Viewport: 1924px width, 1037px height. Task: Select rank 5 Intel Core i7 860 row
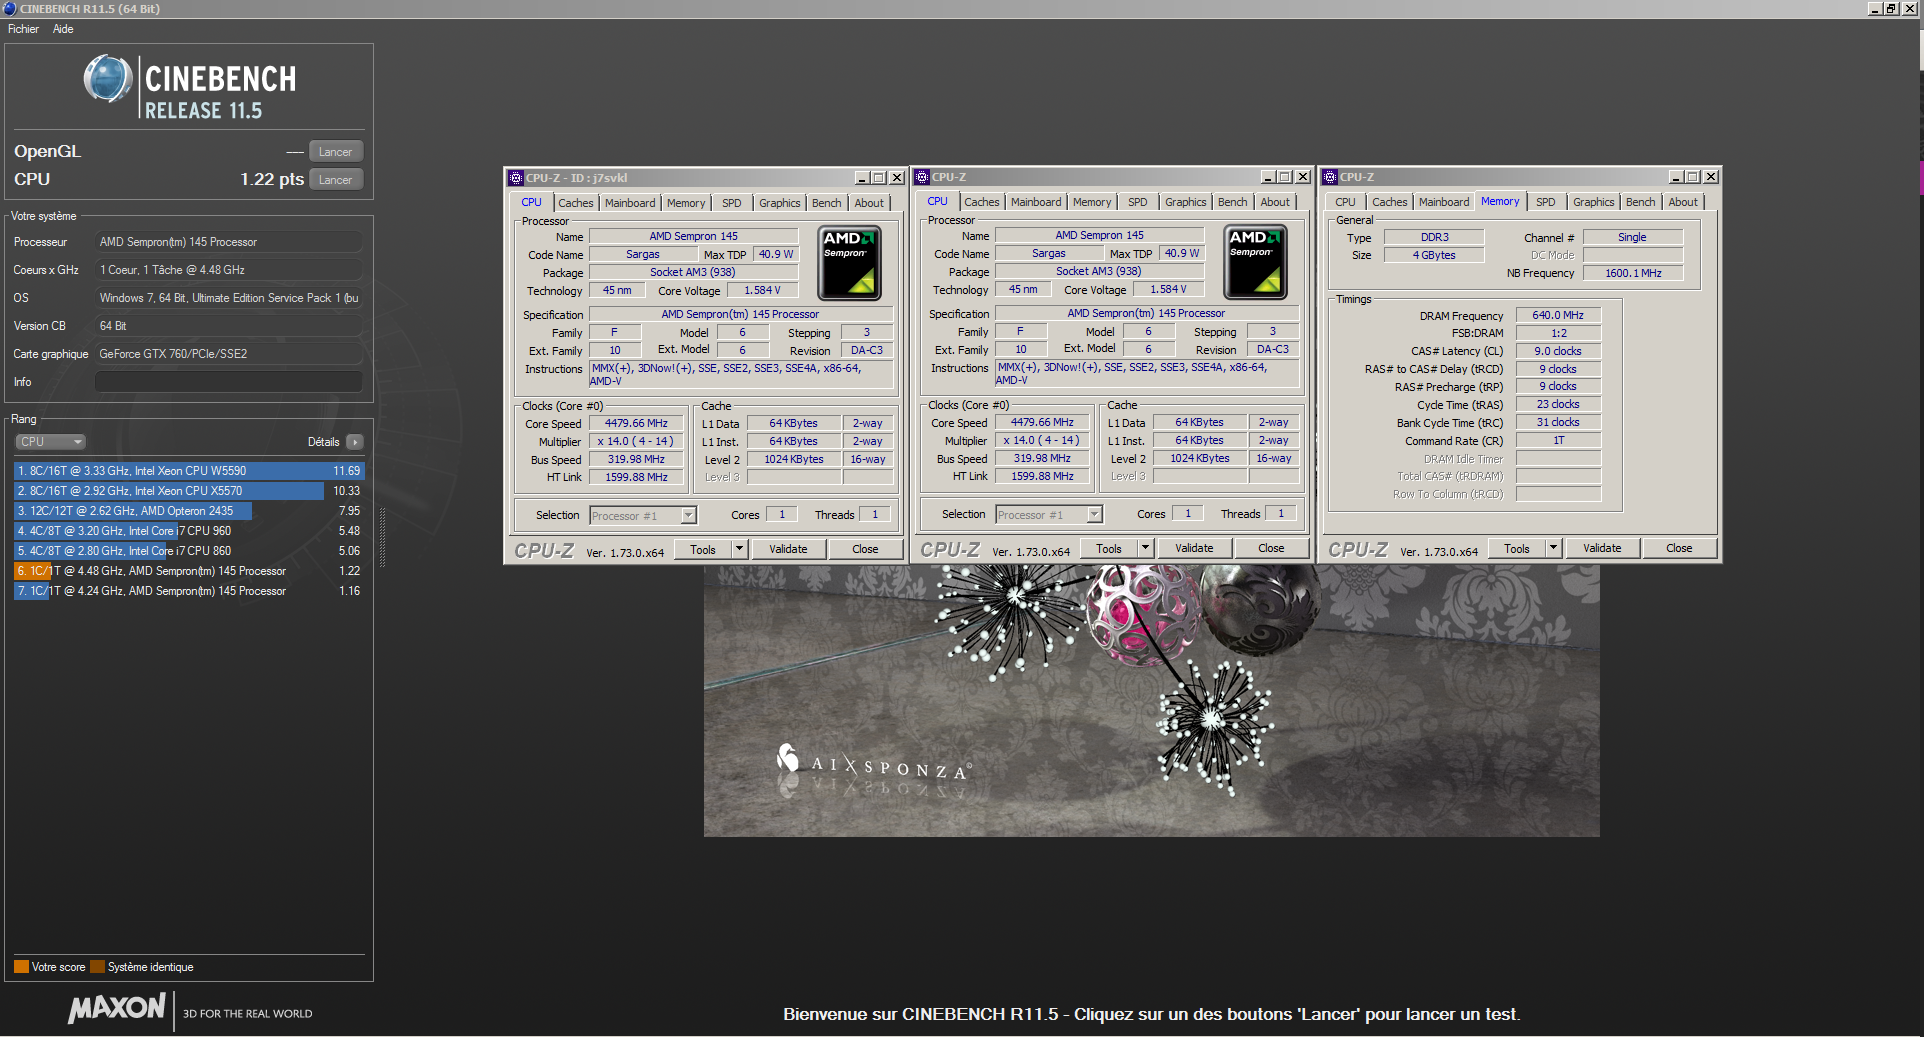coord(189,551)
